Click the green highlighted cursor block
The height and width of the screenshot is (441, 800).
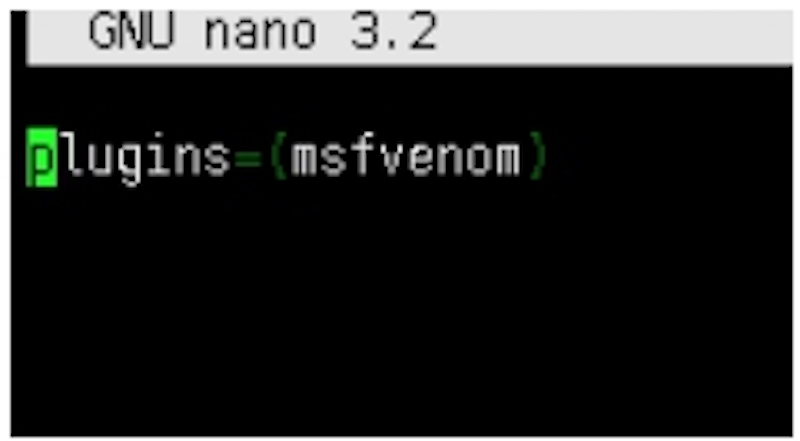(42, 157)
